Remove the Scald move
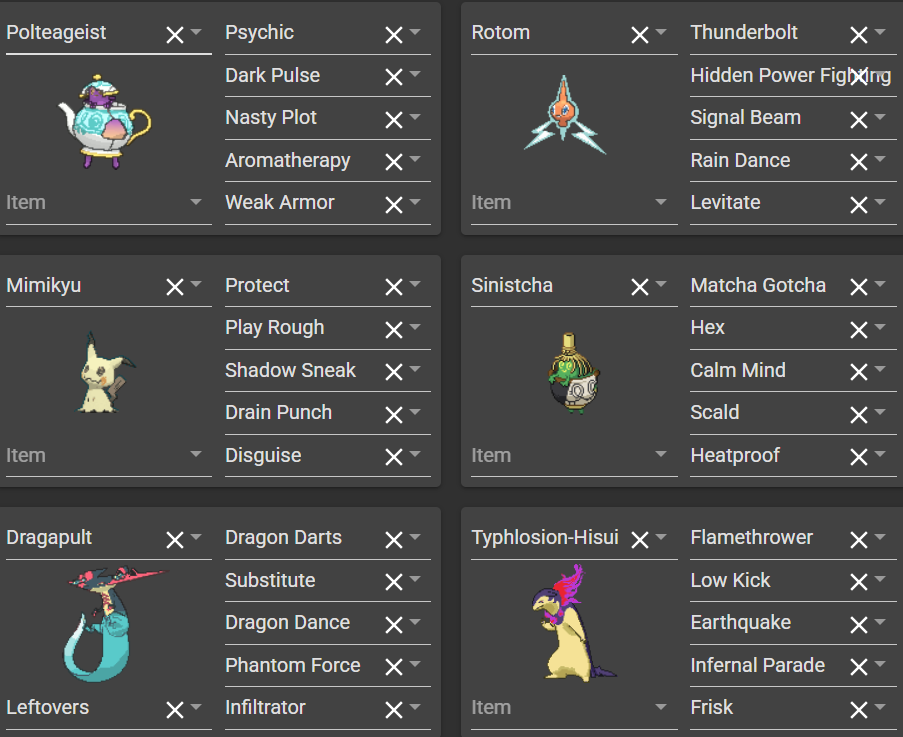903x737 pixels. (x=859, y=415)
